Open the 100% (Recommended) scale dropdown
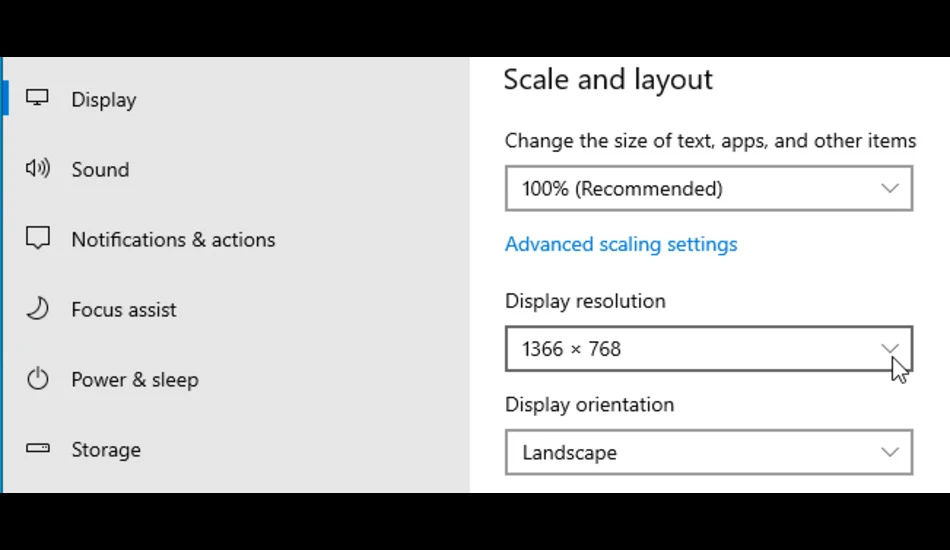Viewport: 950px width, 550px height. (x=709, y=188)
